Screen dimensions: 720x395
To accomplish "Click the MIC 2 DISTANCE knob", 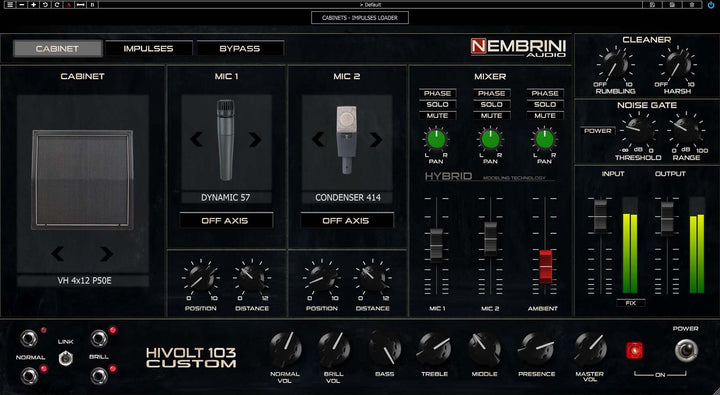I will [372, 278].
